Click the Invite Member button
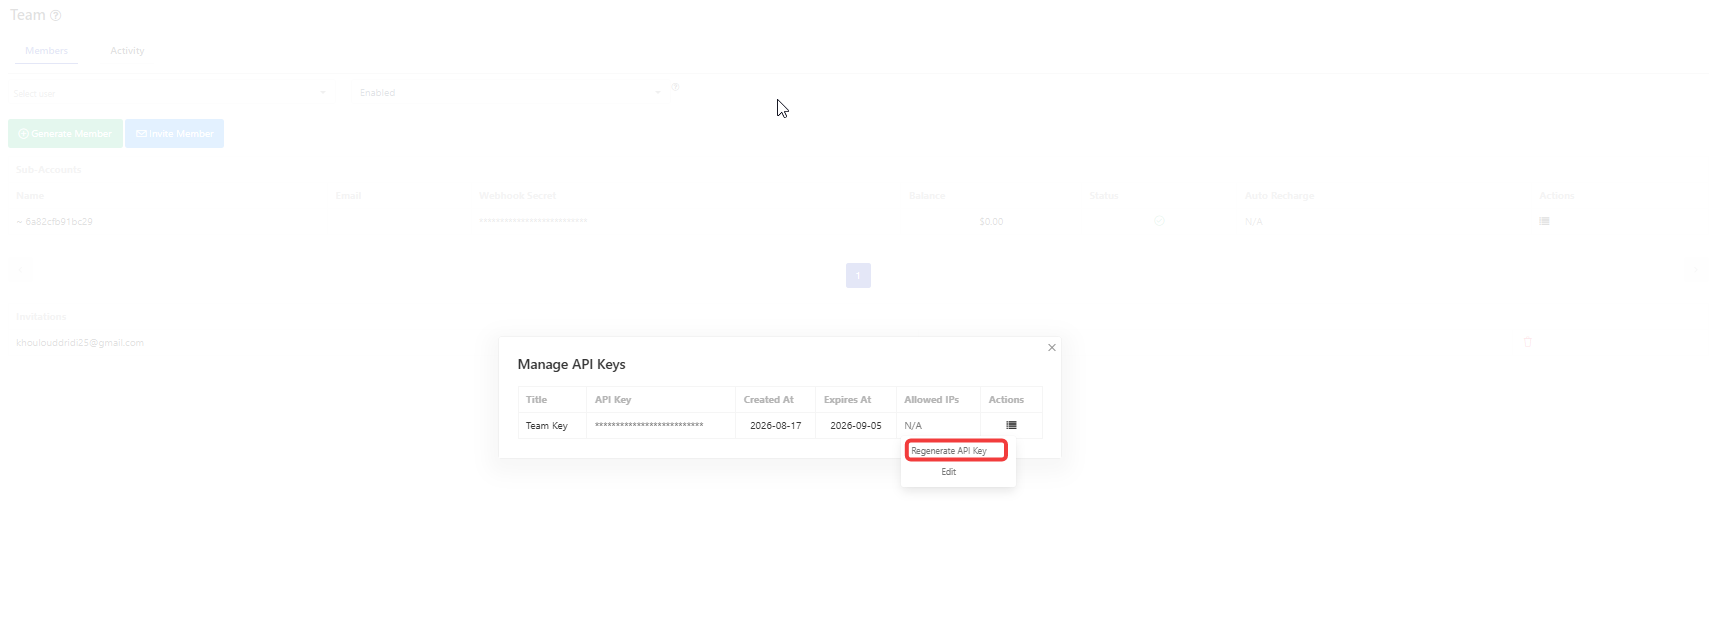The width and height of the screenshot is (1718, 626). click(x=174, y=134)
